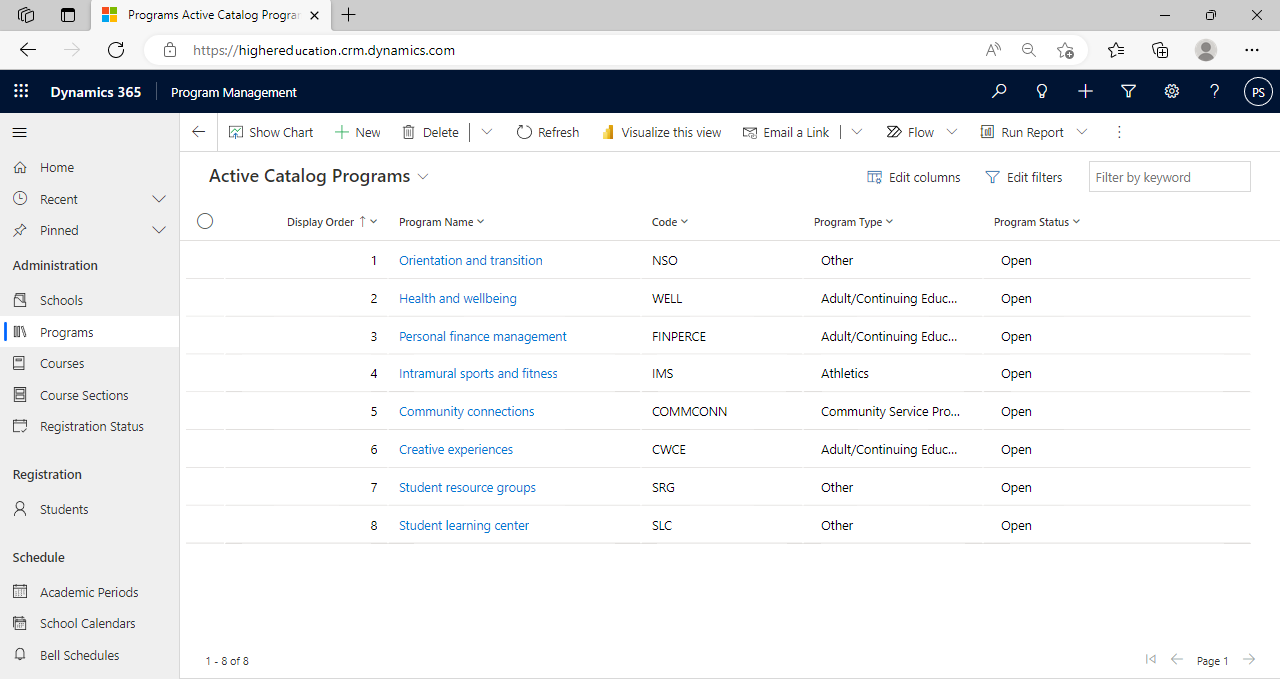The height and width of the screenshot is (679, 1280).
Task: Open the Edit columns panel
Action: pos(913,177)
